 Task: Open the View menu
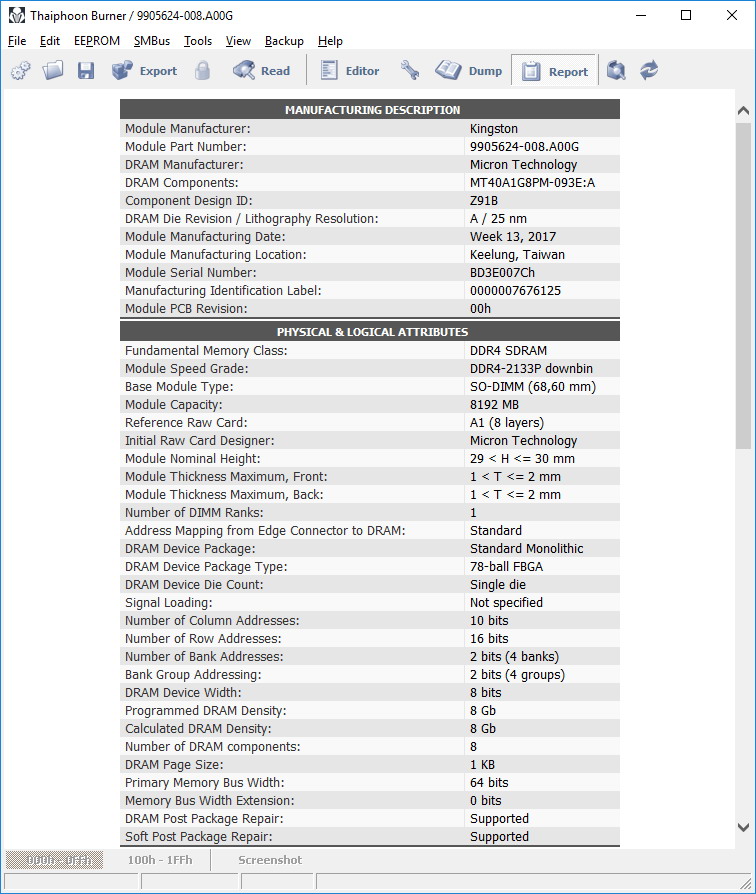point(238,41)
